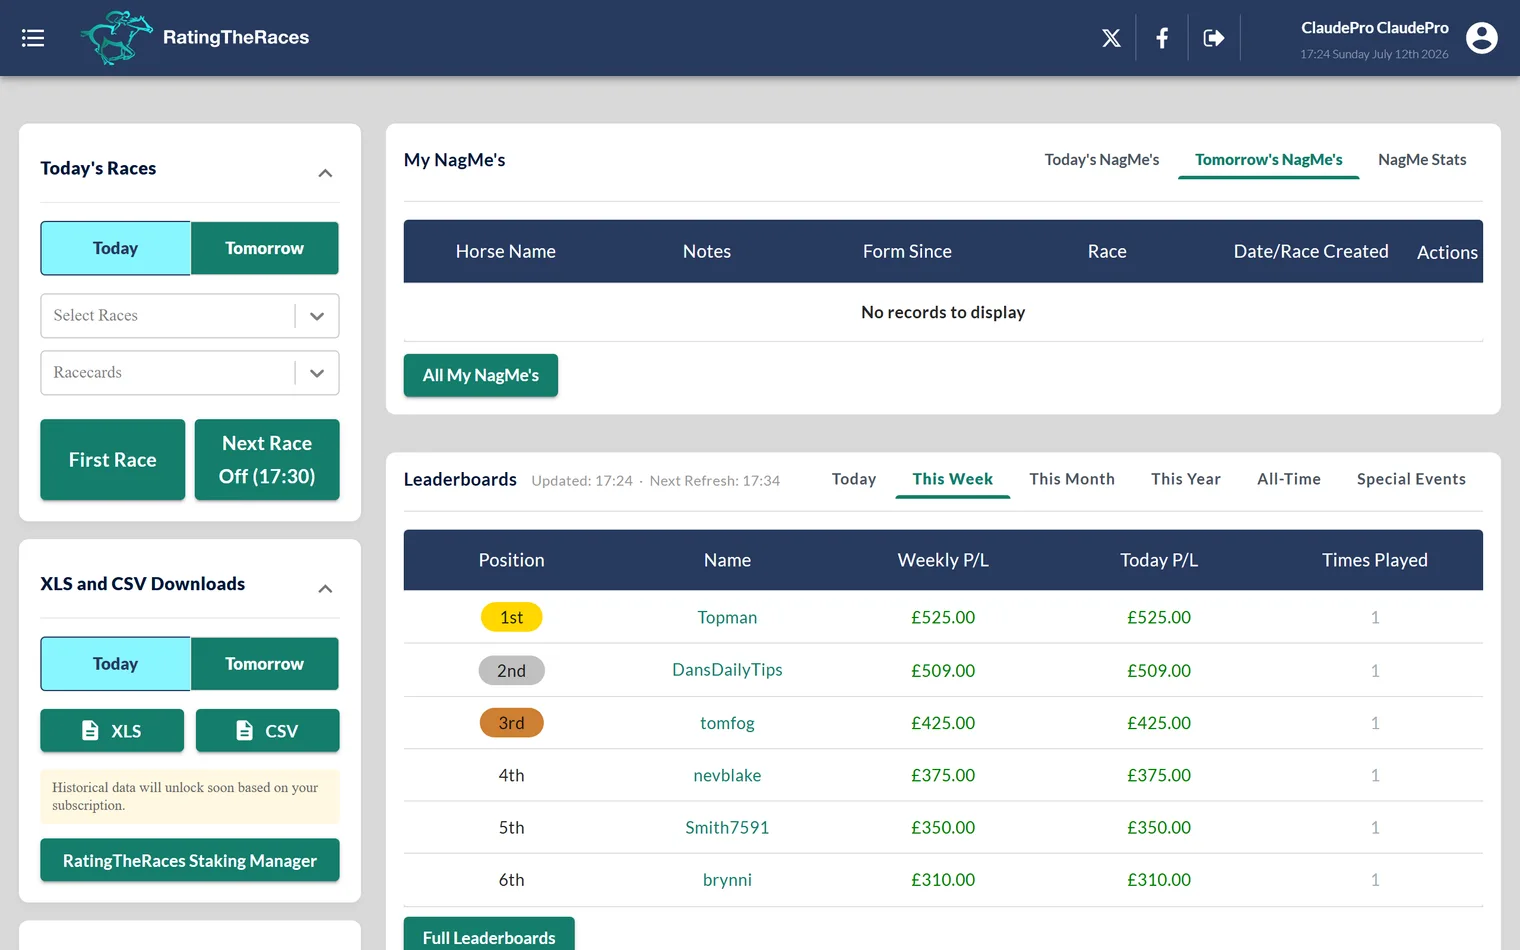Open brynni's leaderboard profile
This screenshot has height=950, width=1520.
pos(727,880)
